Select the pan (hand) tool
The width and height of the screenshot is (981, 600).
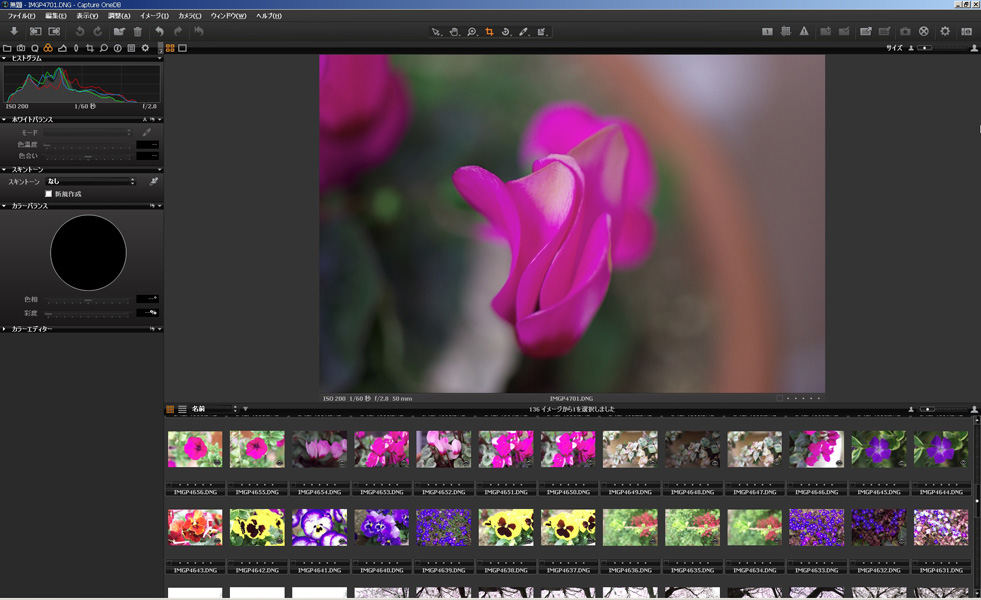click(455, 32)
